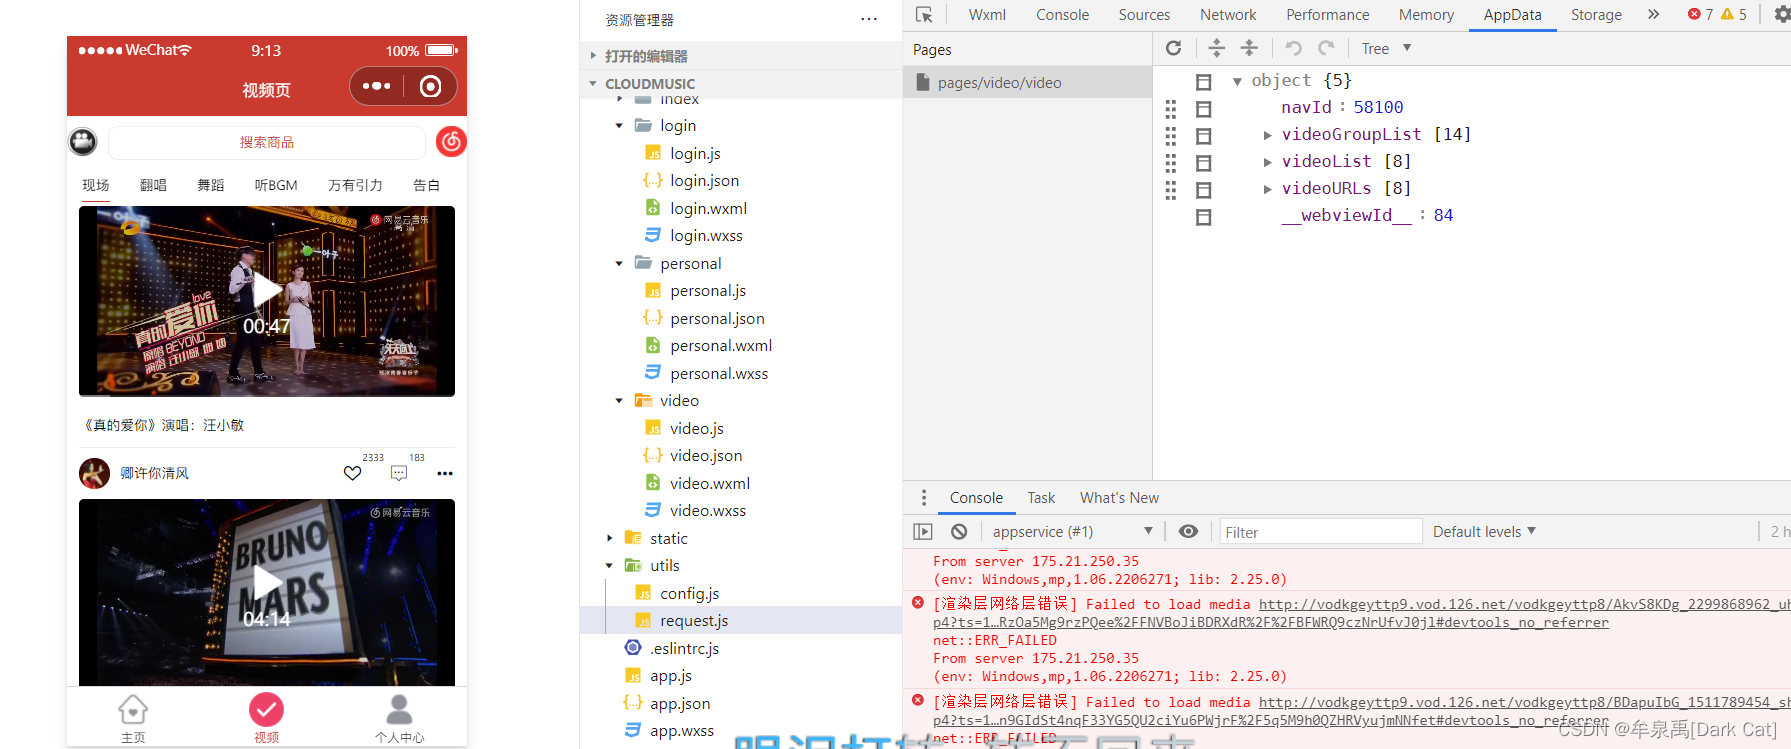This screenshot has height=749, width=1791.
Task: Click the red error count badge
Action: [1701, 14]
